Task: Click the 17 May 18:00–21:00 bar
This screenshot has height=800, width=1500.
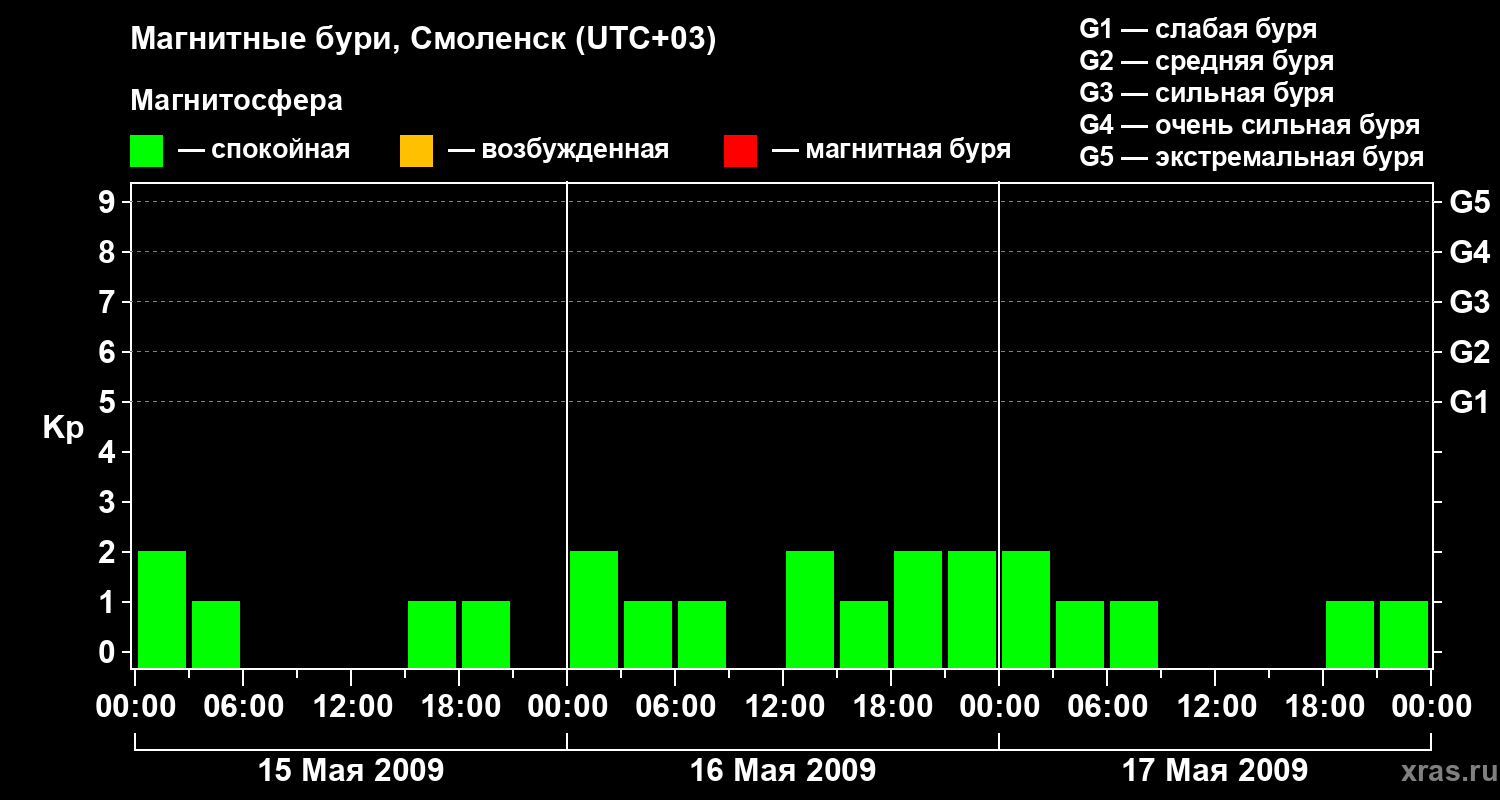Action: (x=1350, y=634)
